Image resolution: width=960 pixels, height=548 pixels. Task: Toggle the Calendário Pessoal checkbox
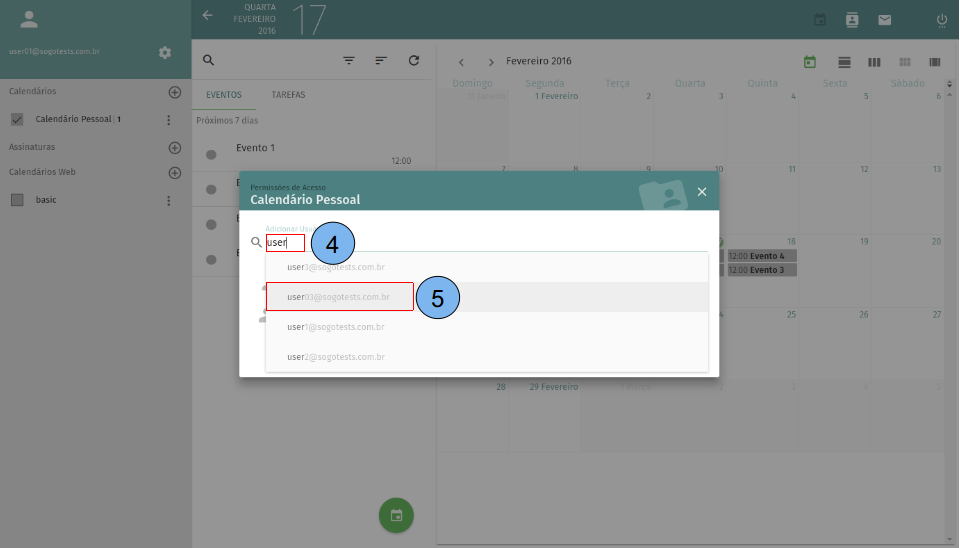pos(17,119)
